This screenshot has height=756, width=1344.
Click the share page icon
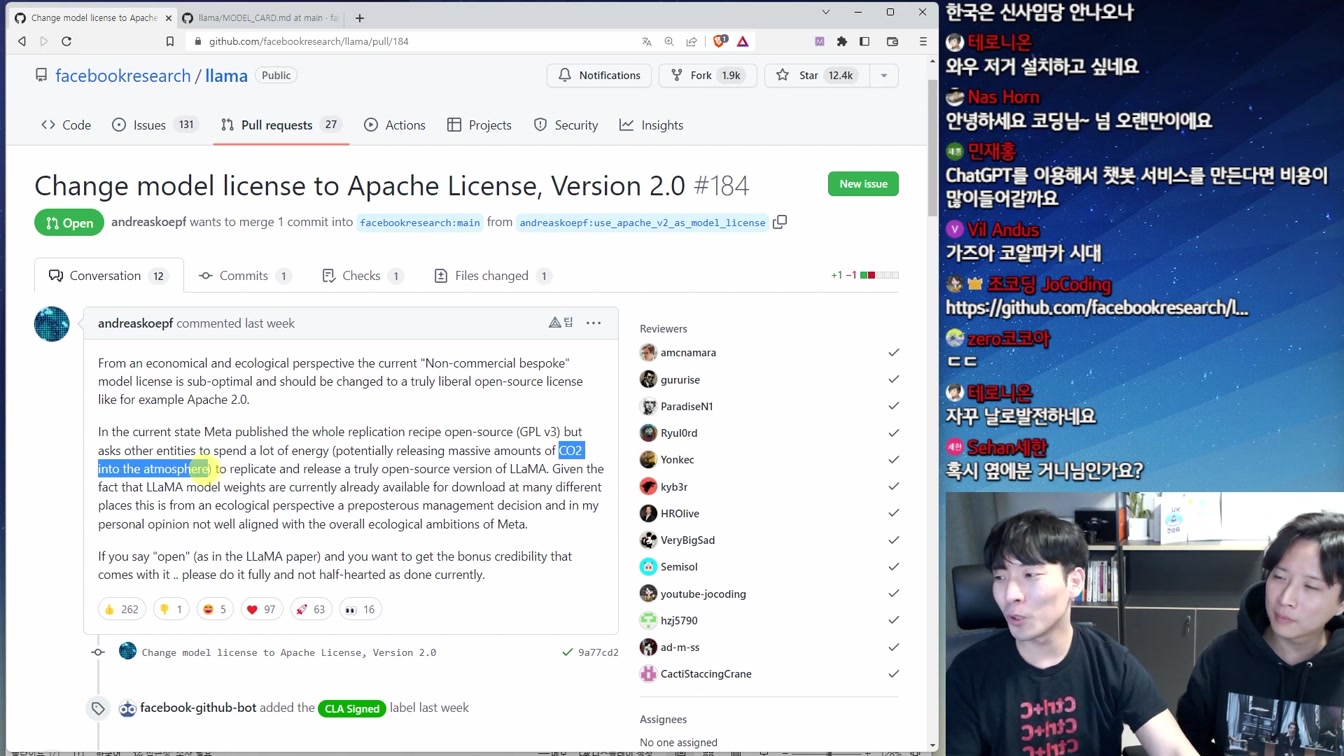point(691,42)
